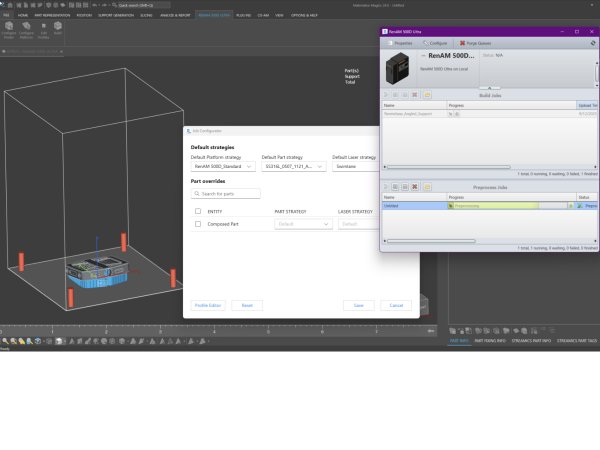Open the Profile Editor button
This screenshot has width=600, height=450.
(x=209, y=305)
